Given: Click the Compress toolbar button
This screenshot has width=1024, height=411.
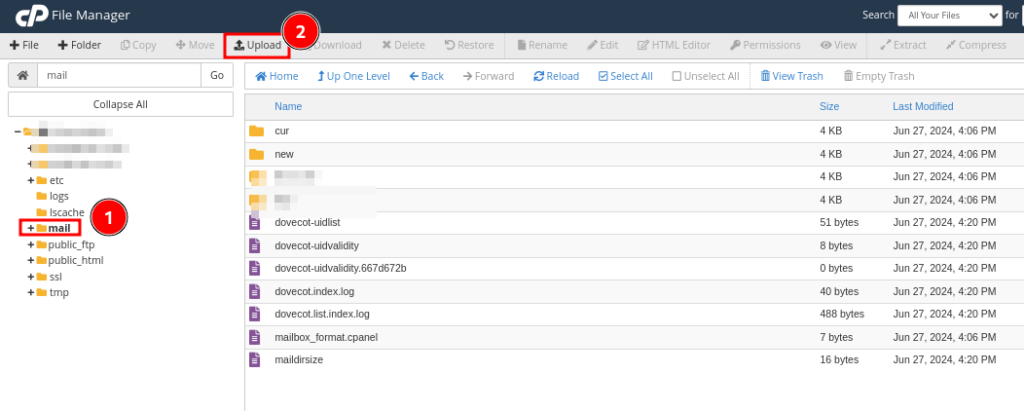Looking at the screenshot, I should (976, 45).
